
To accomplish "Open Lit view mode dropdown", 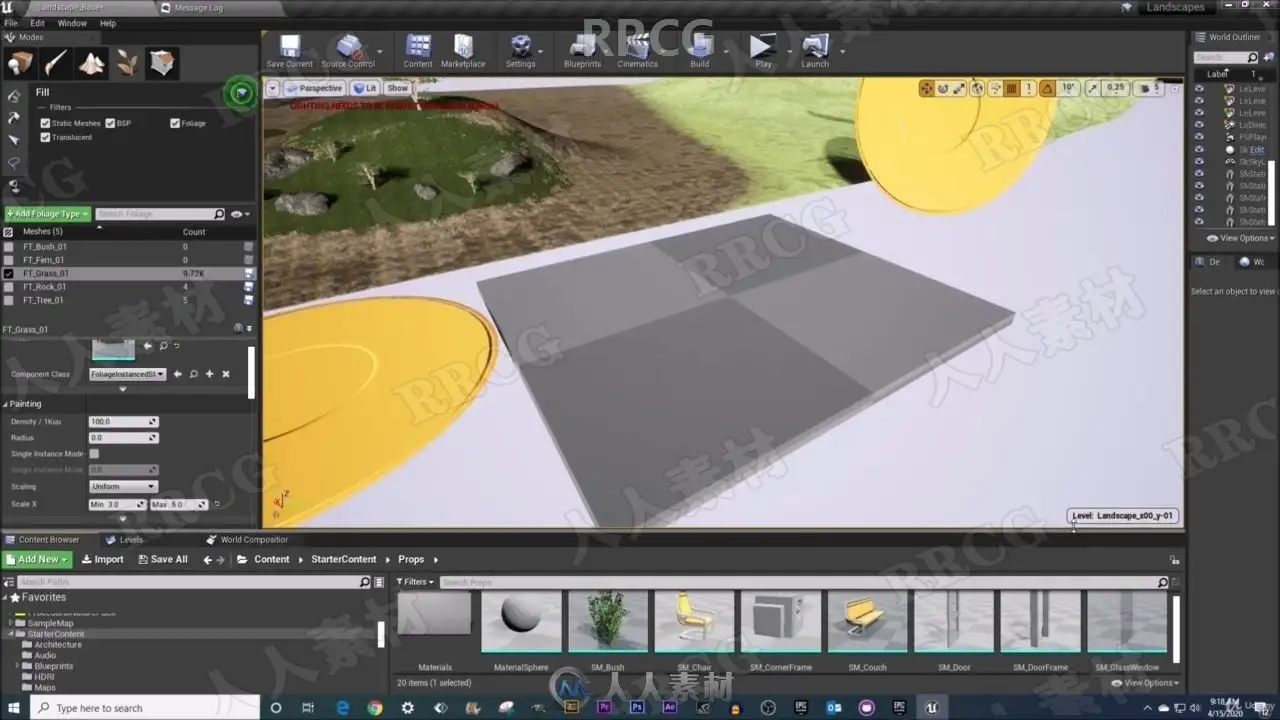I will pos(365,88).
